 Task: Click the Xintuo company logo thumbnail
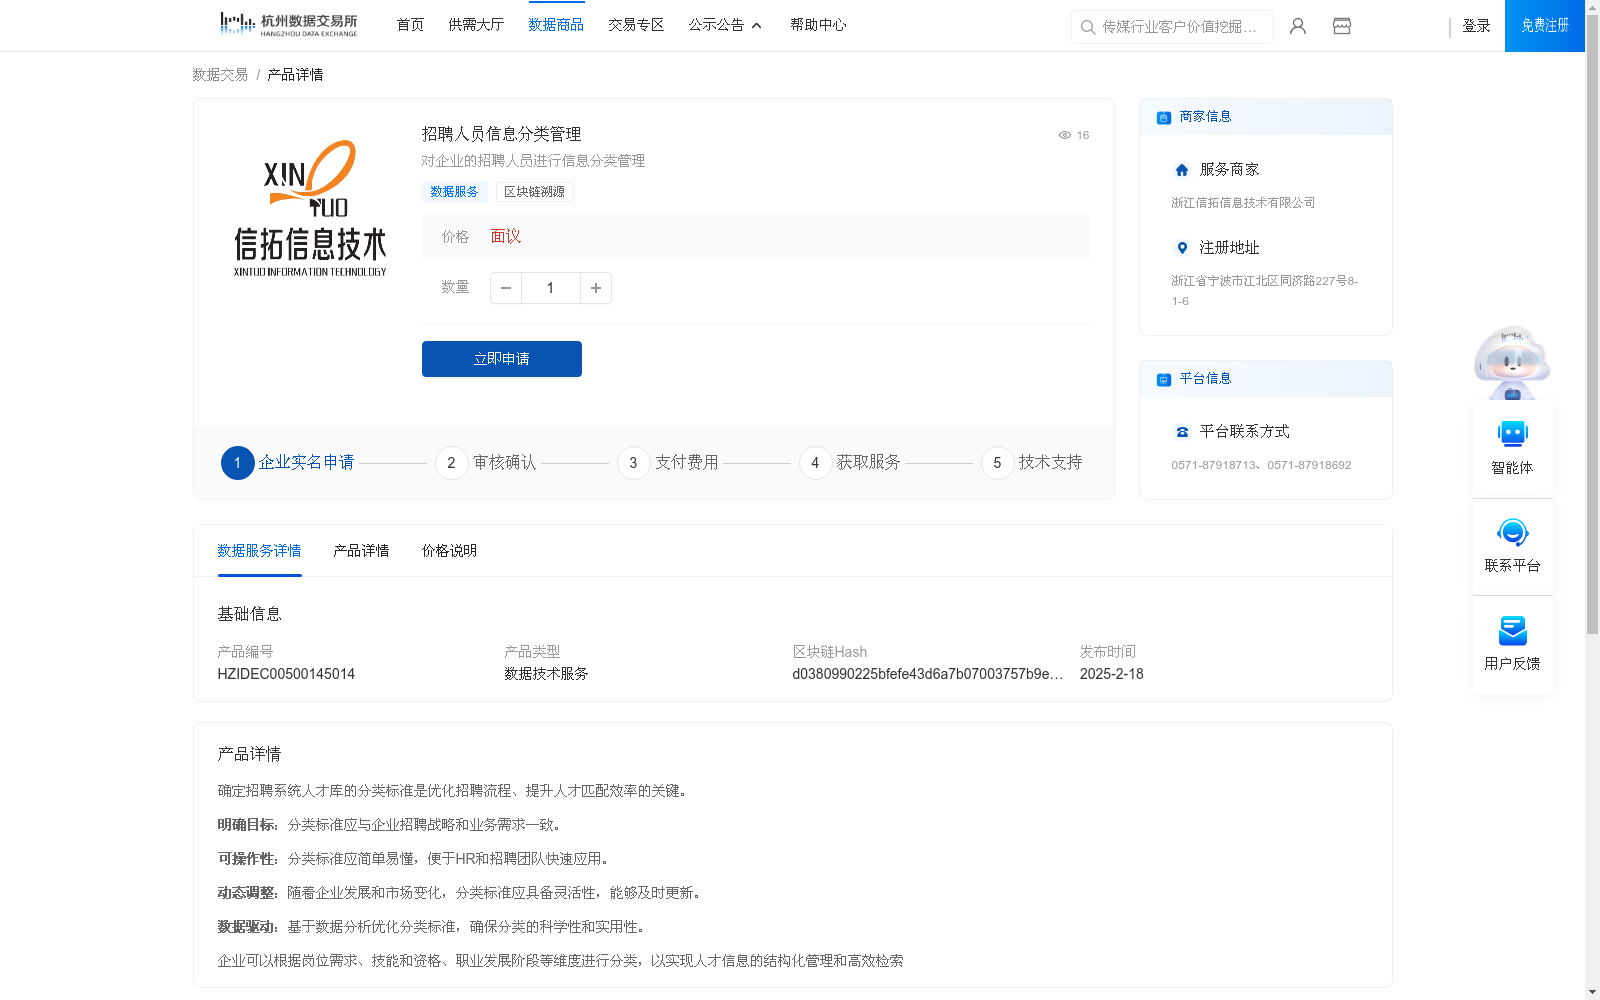310,208
